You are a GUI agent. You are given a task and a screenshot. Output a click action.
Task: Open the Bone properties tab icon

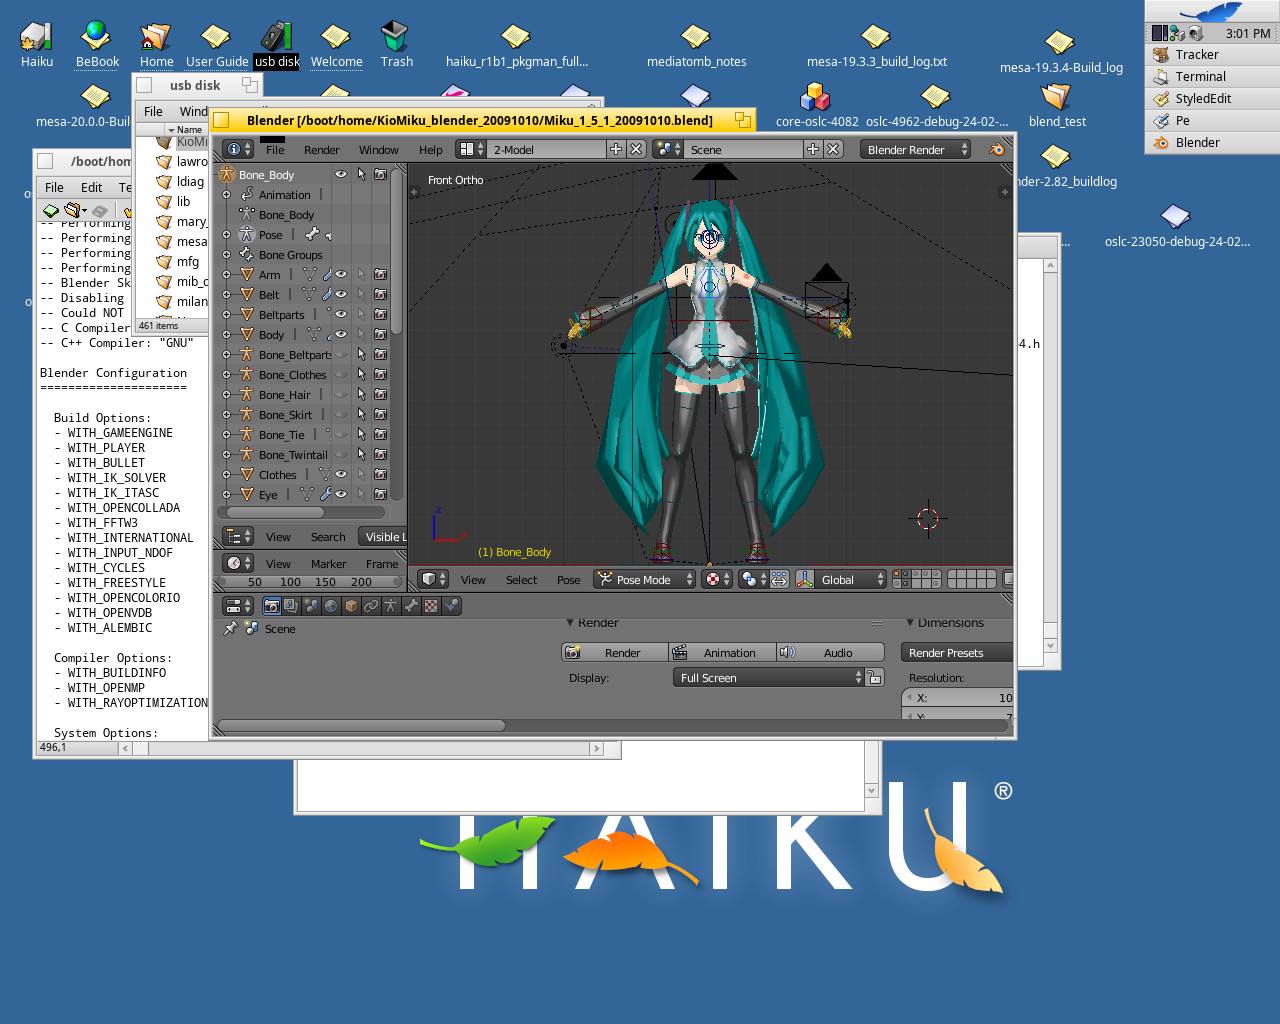click(x=411, y=606)
